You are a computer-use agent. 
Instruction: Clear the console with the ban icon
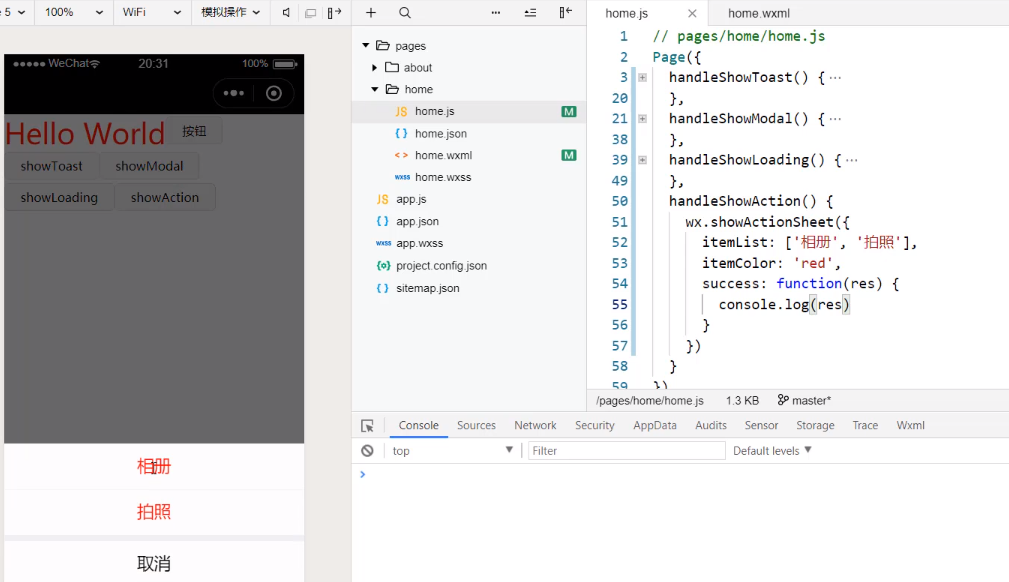(367, 451)
